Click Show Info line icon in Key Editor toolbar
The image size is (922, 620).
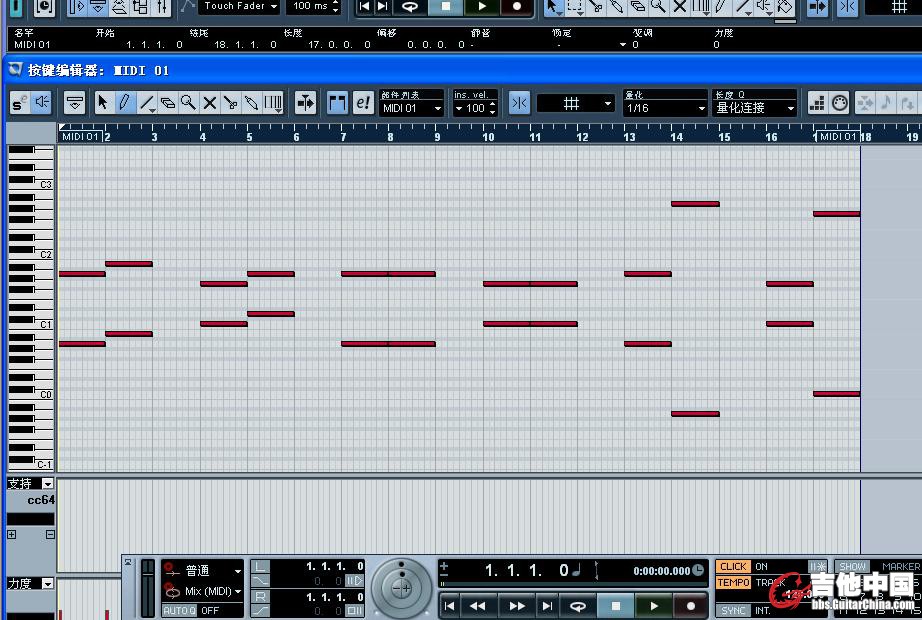74,103
